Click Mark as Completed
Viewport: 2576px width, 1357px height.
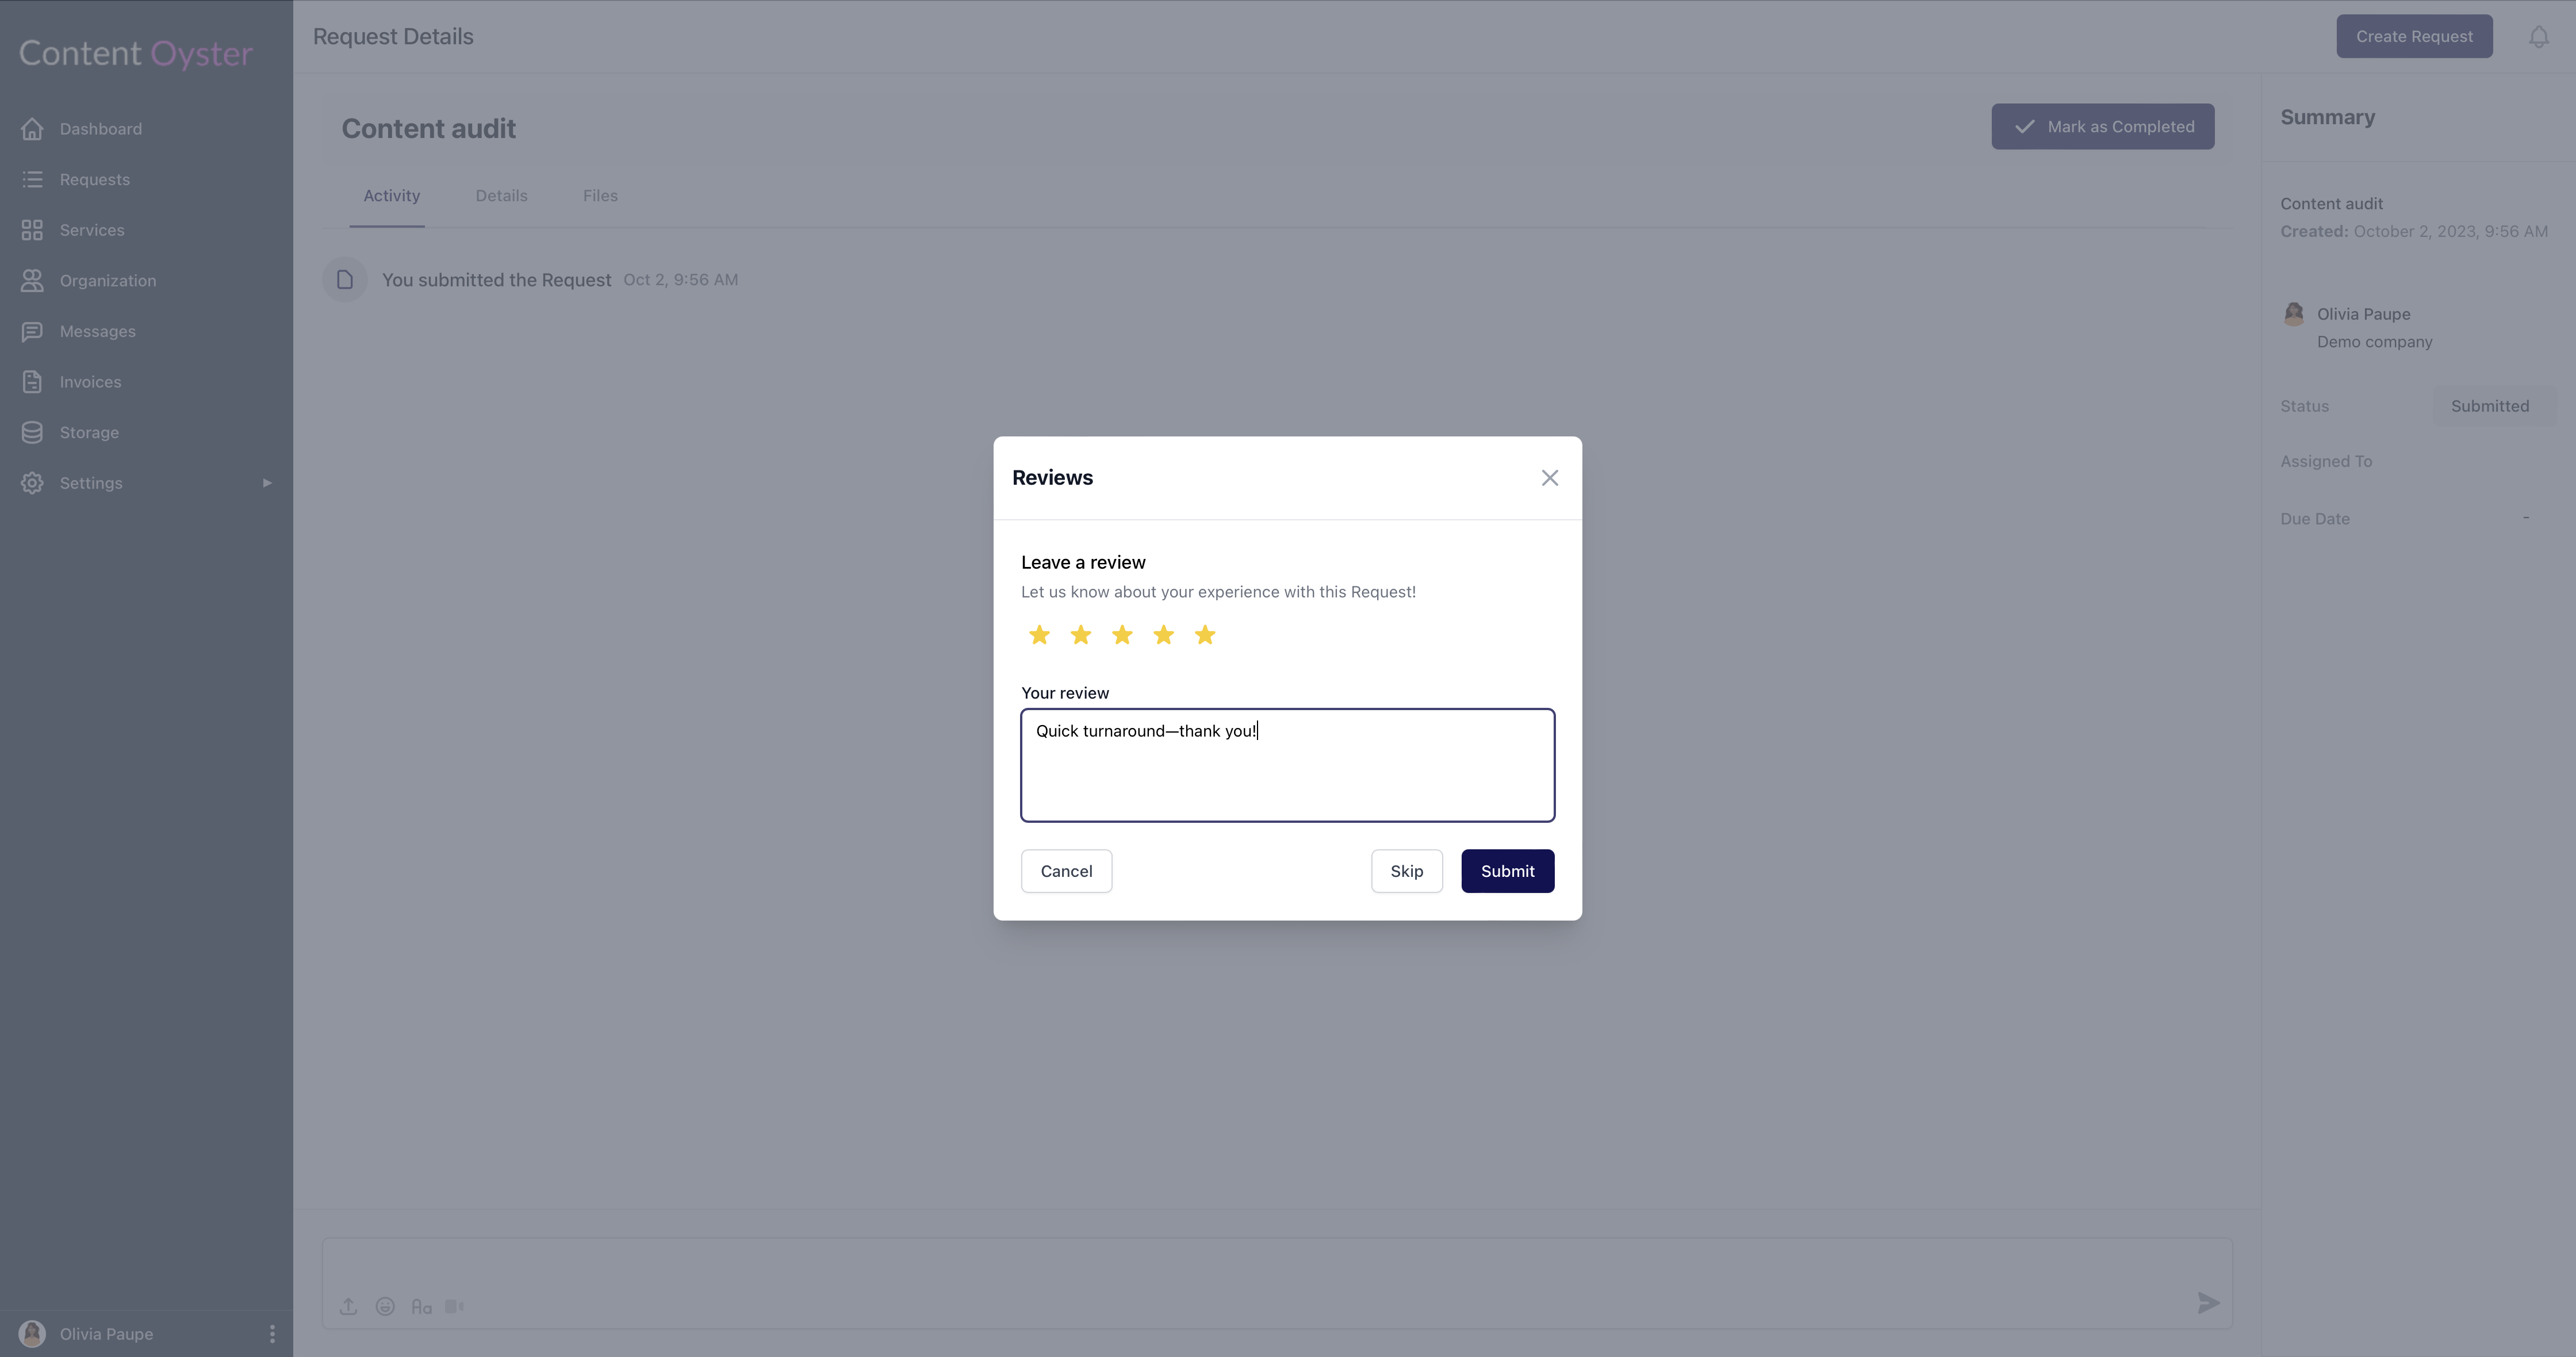coord(2102,127)
